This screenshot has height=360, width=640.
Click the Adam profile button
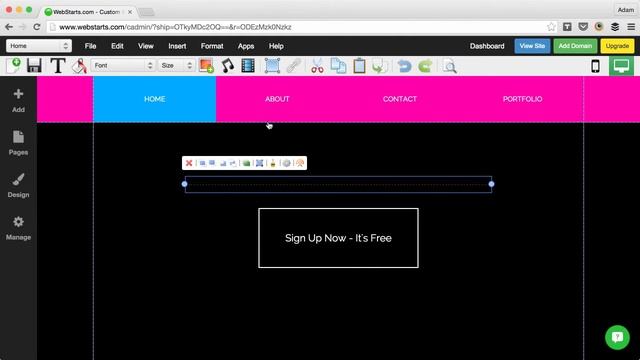625,10
